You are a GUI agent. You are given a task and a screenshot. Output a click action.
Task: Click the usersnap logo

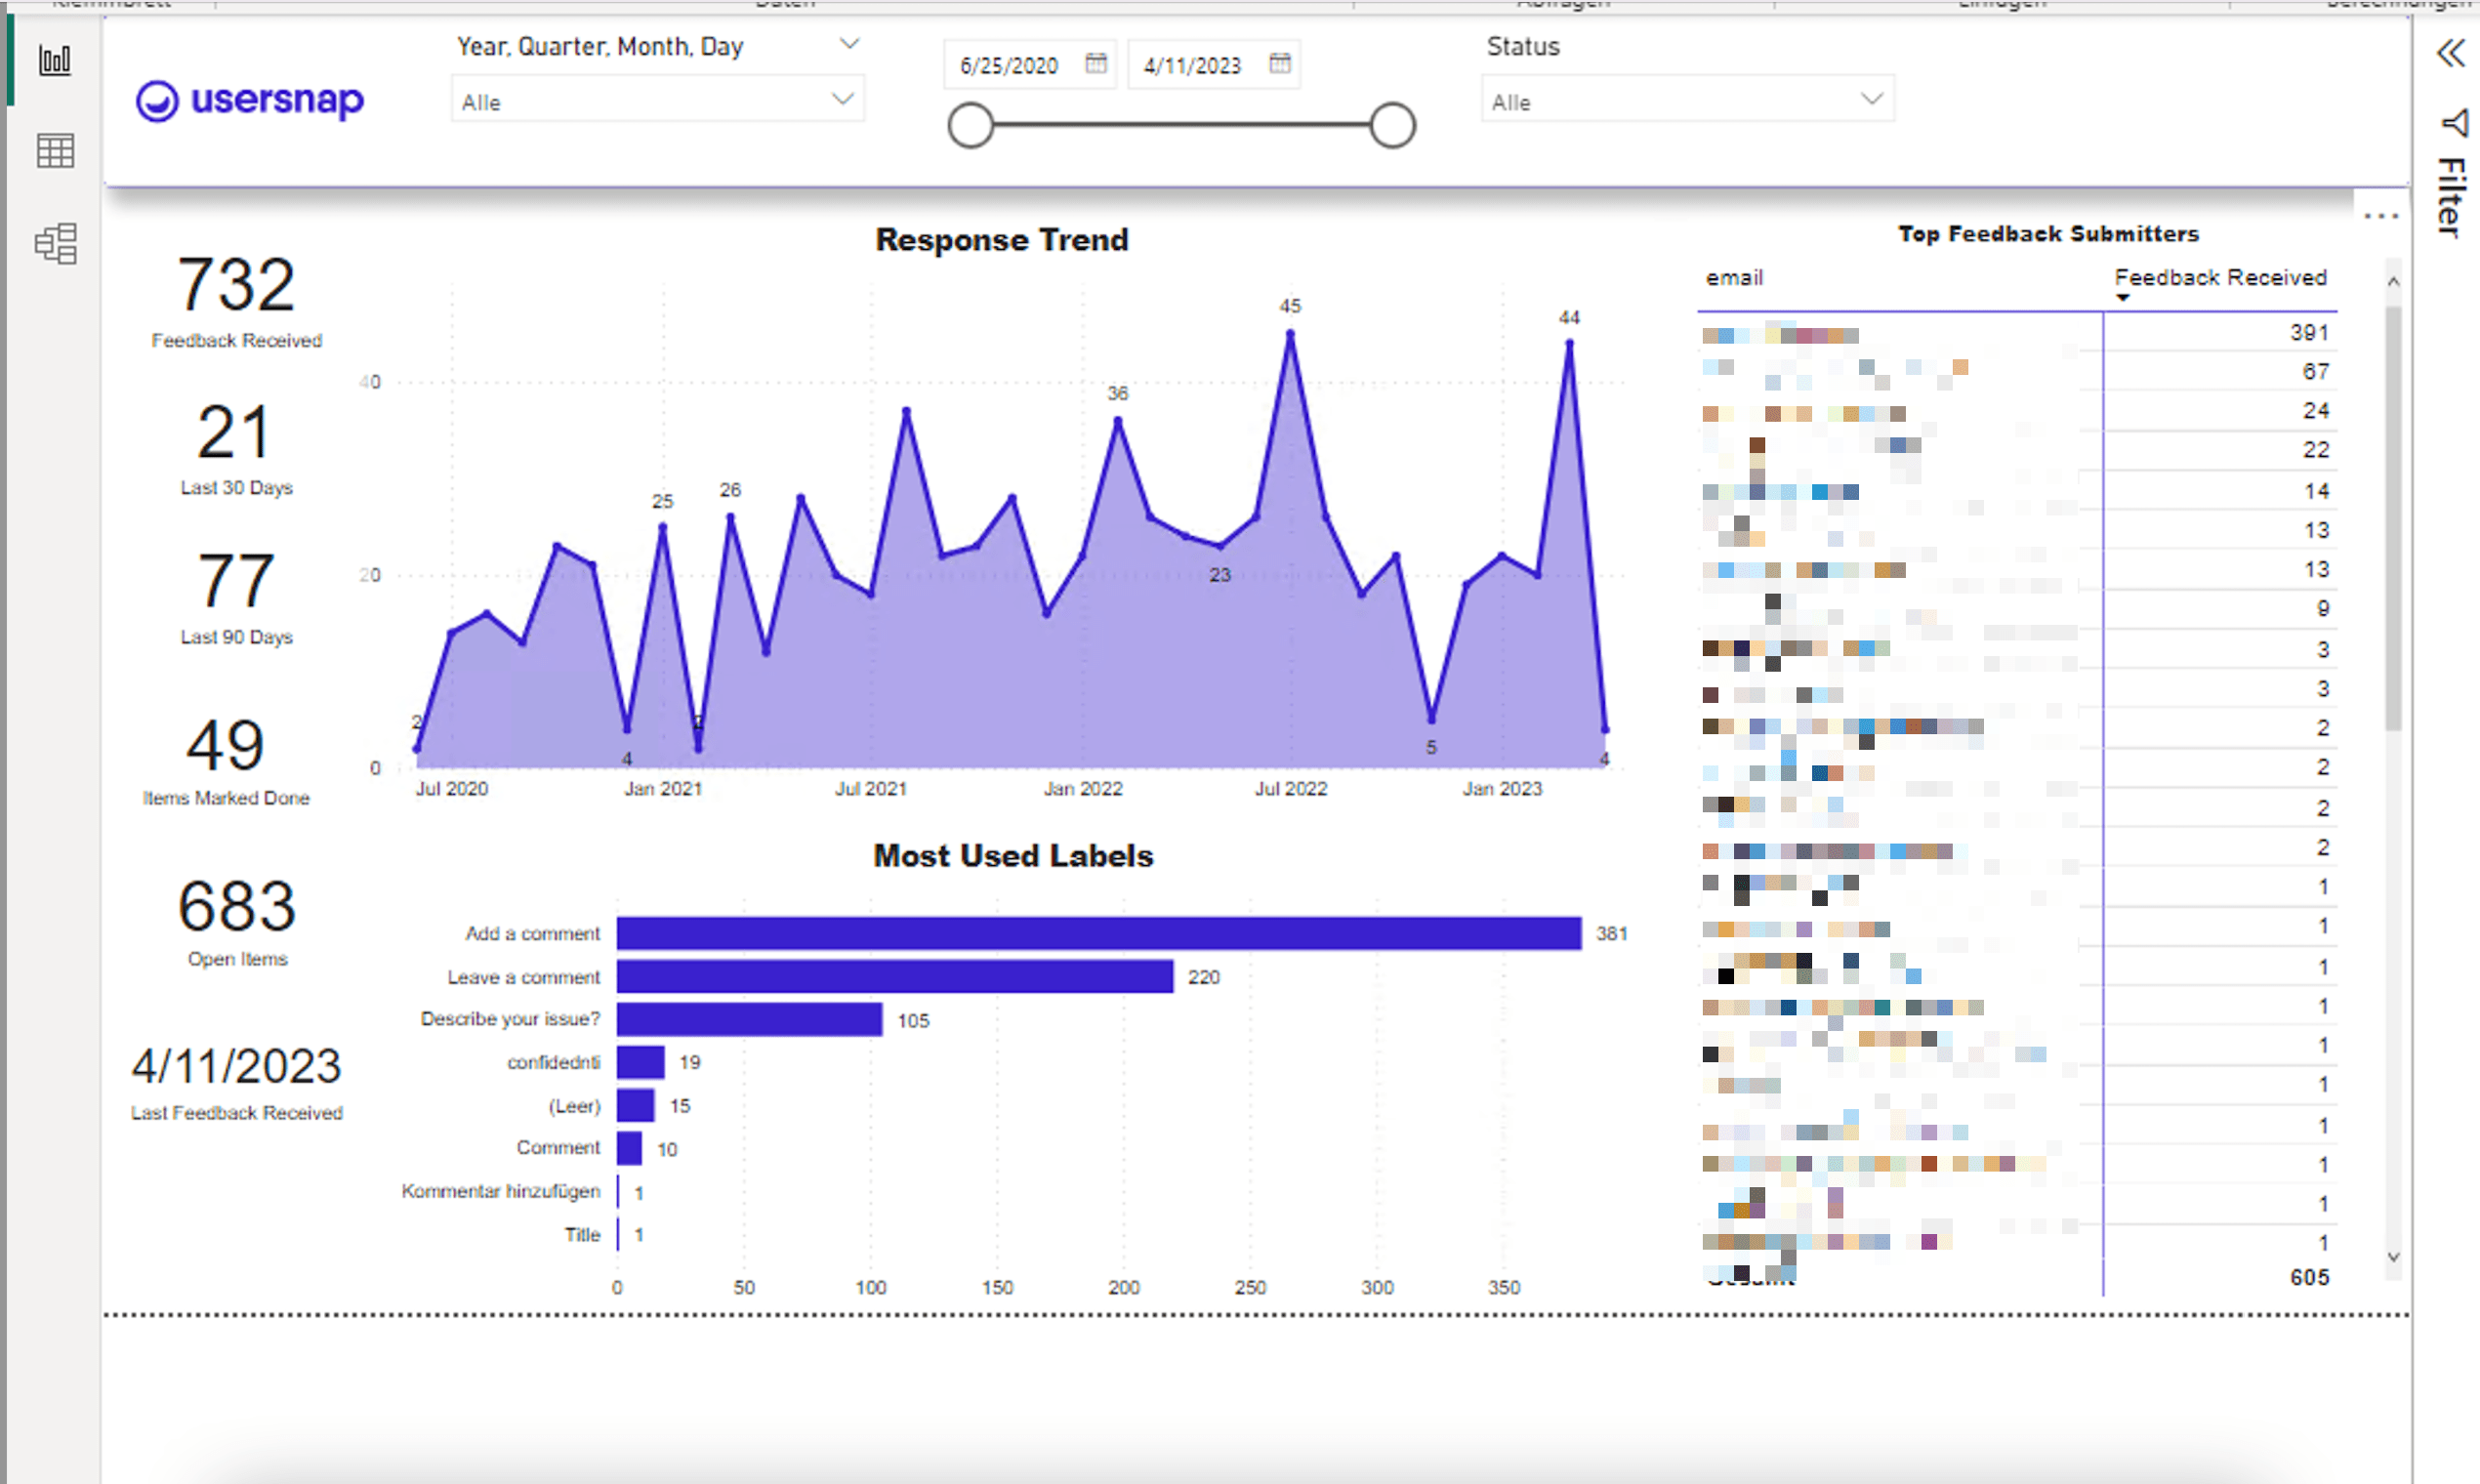[x=250, y=100]
